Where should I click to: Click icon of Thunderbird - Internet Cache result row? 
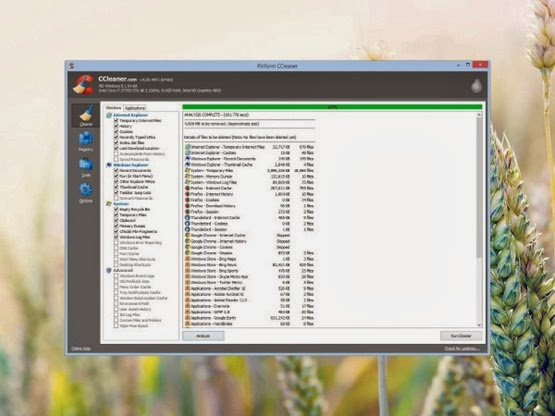(188, 217)
